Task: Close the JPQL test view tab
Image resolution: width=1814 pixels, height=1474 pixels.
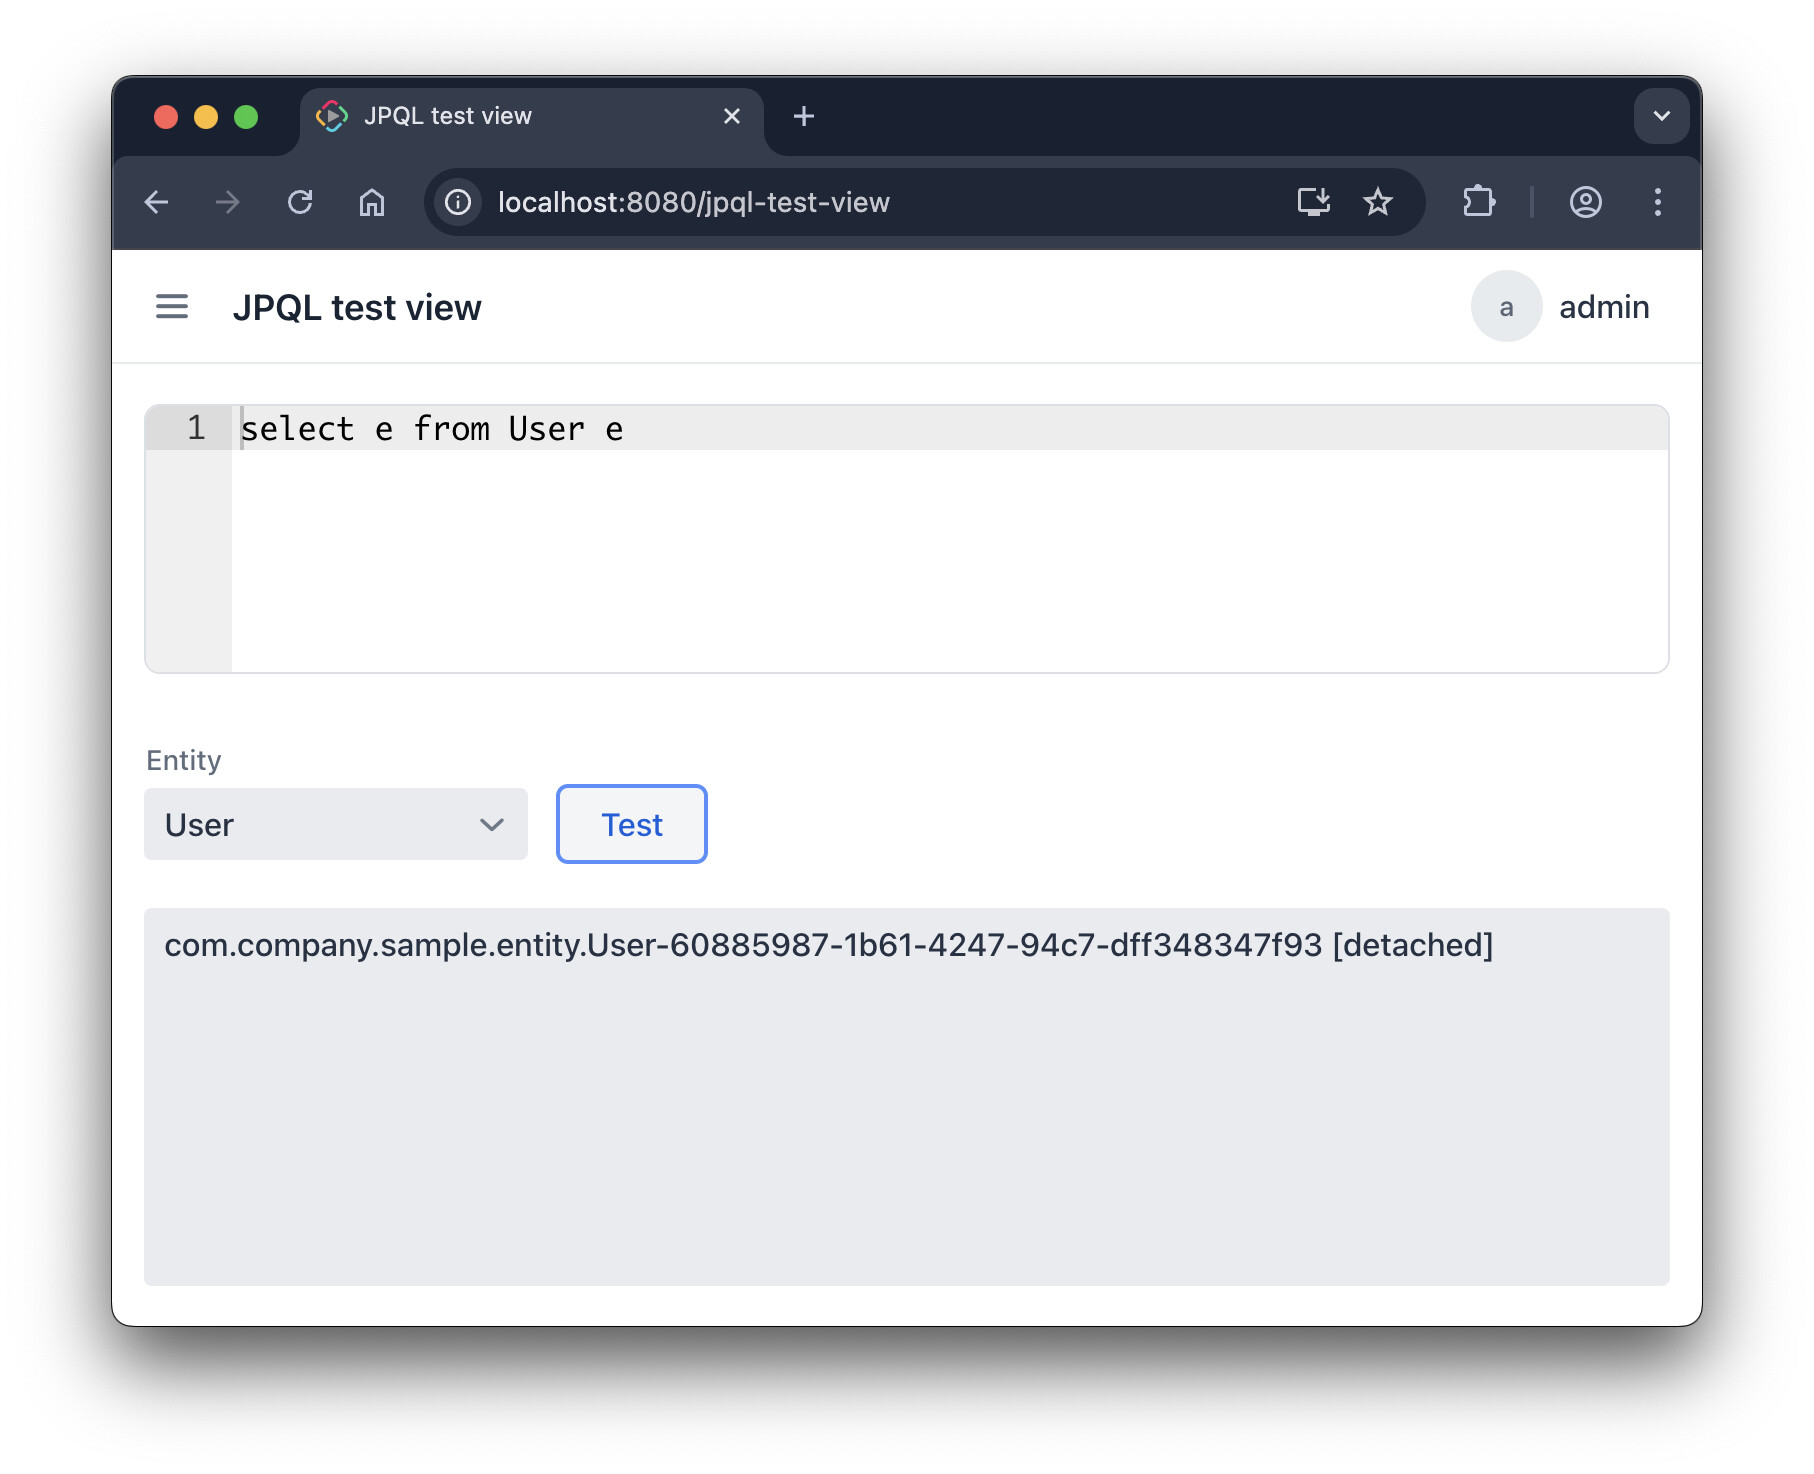Action: pos(732,117)
